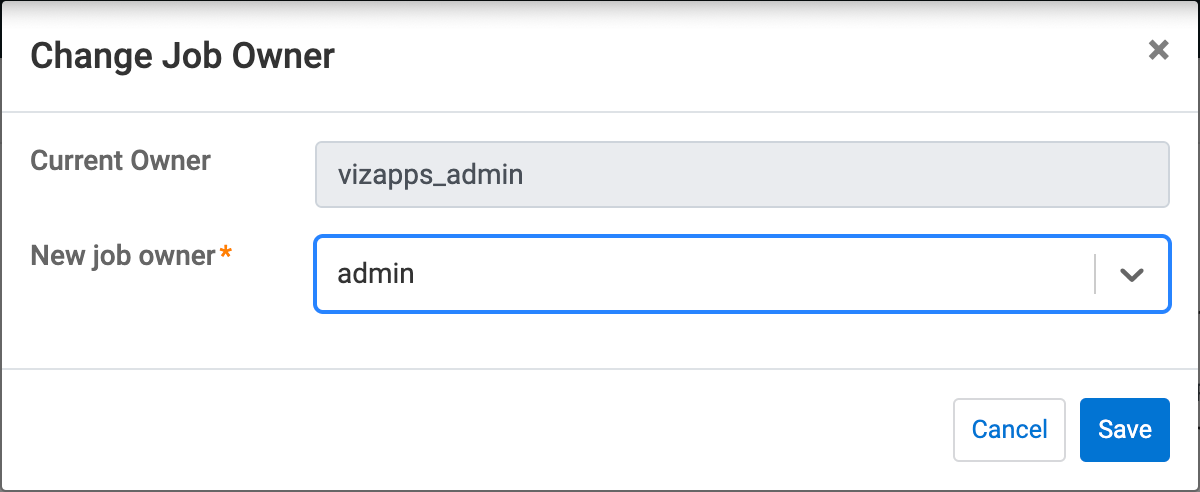Image resolution: width=1200 pixels, height=492 pixels.
Task: Click the 'Current Owner' label
Action: pos(121,160)
